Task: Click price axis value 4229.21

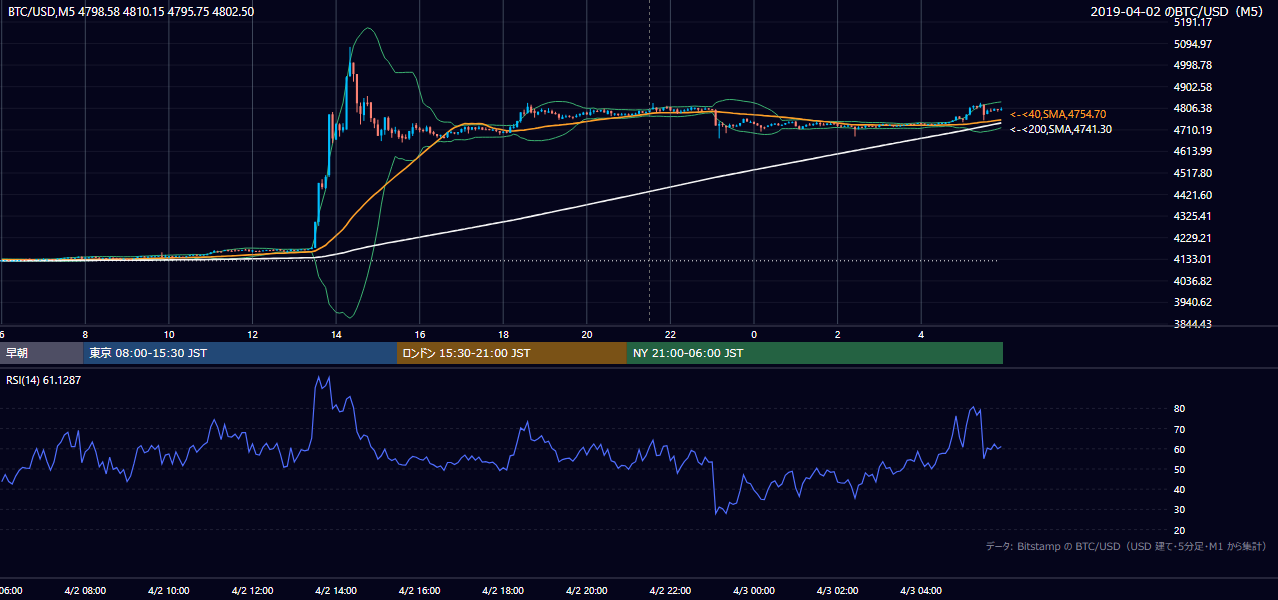Action: coord(1192,238)
